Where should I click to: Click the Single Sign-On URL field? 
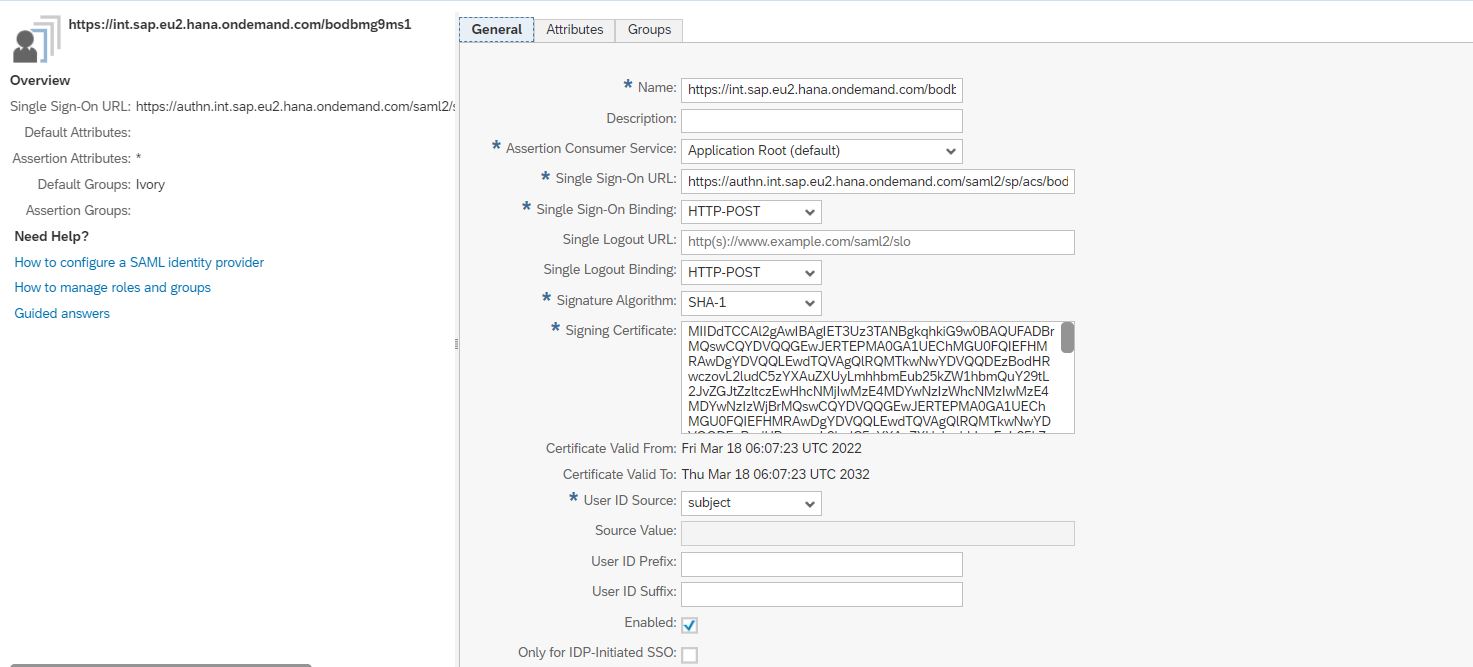(877, 182)
